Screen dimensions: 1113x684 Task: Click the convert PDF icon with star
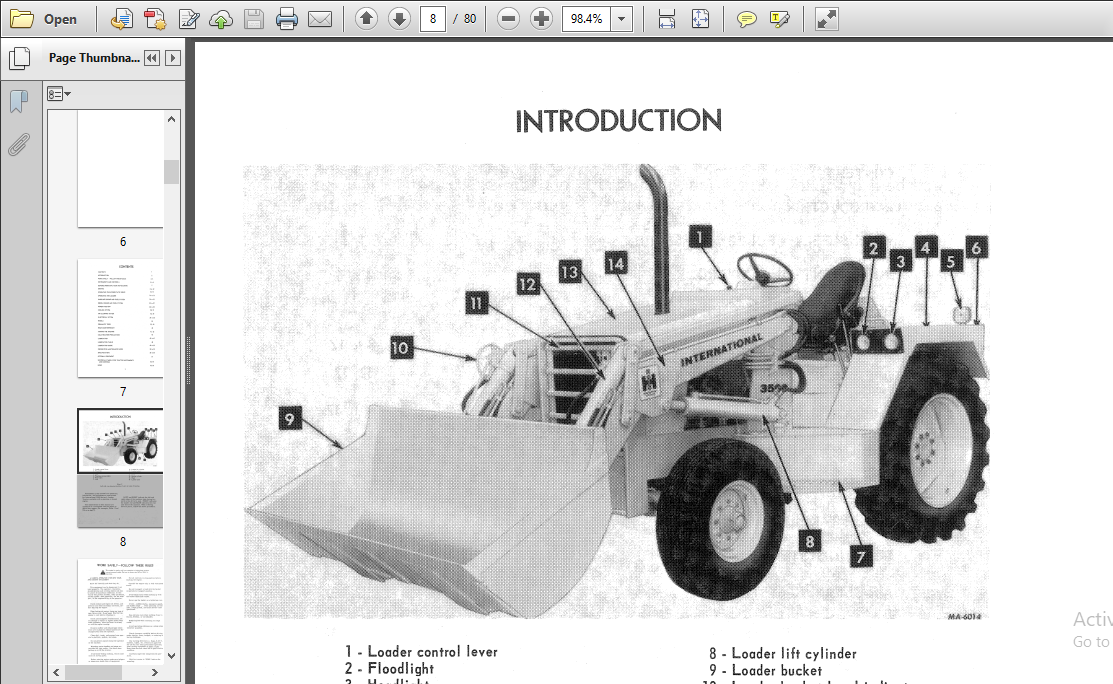coord(155,19)
